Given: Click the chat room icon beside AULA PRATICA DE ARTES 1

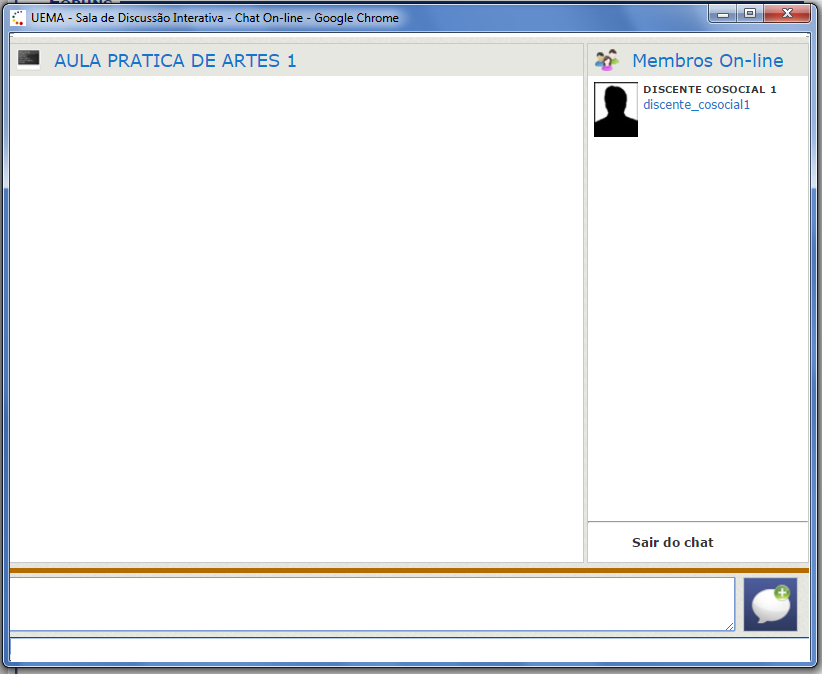Looking at the screenshot, I should click(28, 60).
